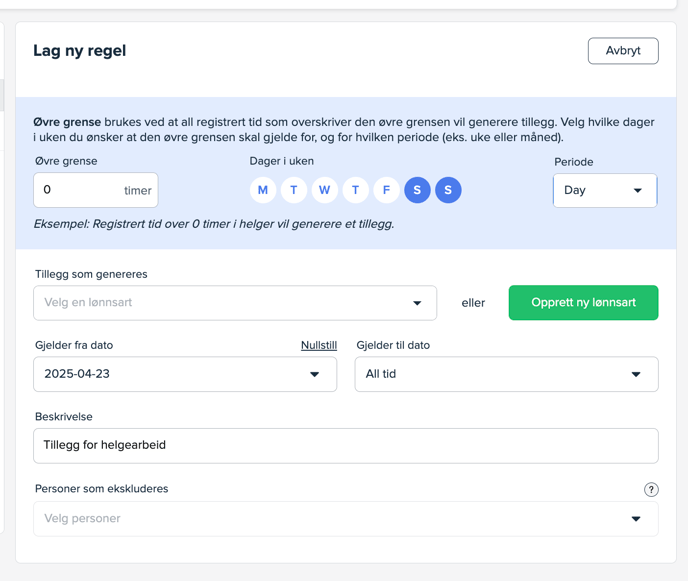Expand the 'All tid' end date dropdown
Viewport: 688px width, 581px height.
click(x=506, y=374)
